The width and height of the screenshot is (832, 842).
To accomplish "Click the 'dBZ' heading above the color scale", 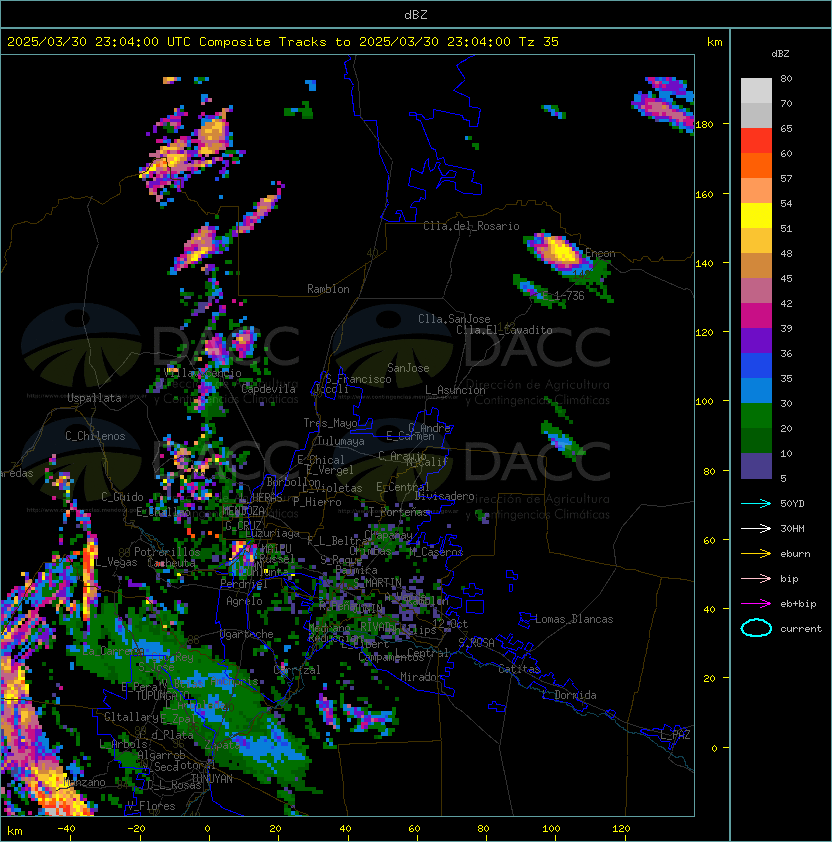I will coord(780,54).
